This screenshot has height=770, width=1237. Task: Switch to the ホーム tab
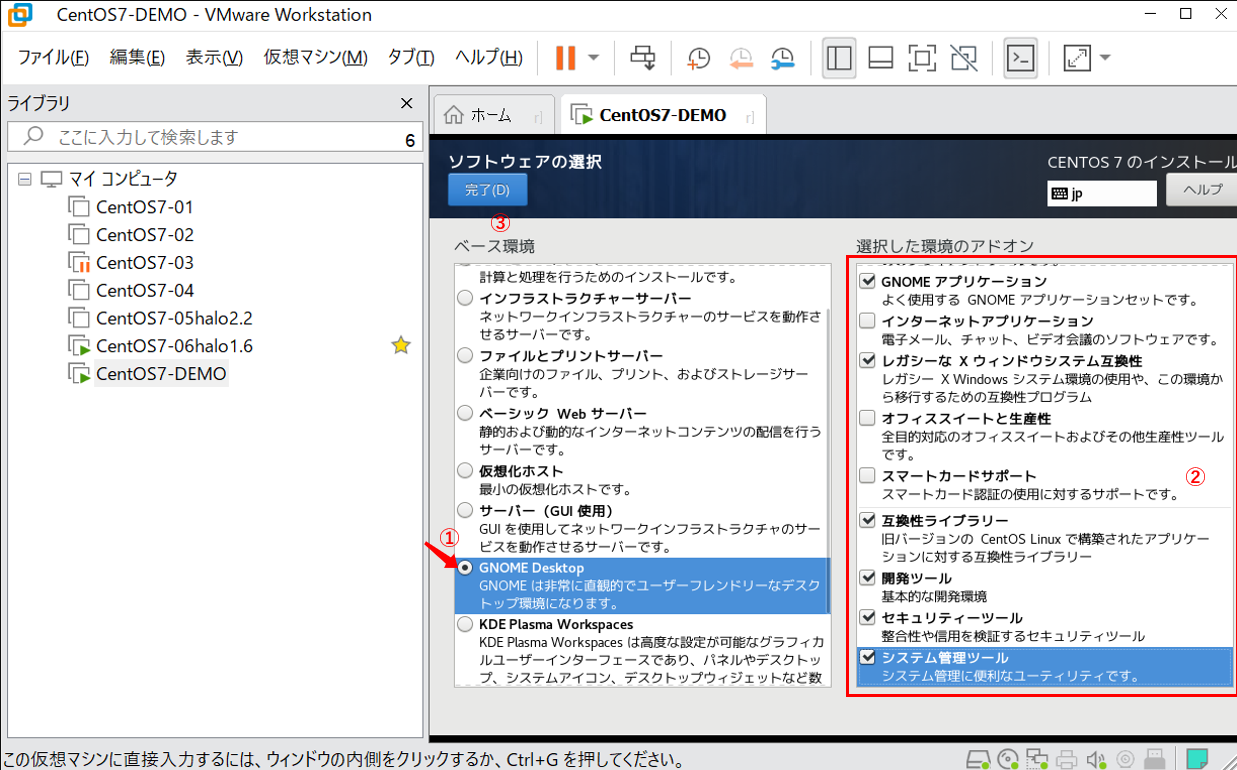coord(493,115)
